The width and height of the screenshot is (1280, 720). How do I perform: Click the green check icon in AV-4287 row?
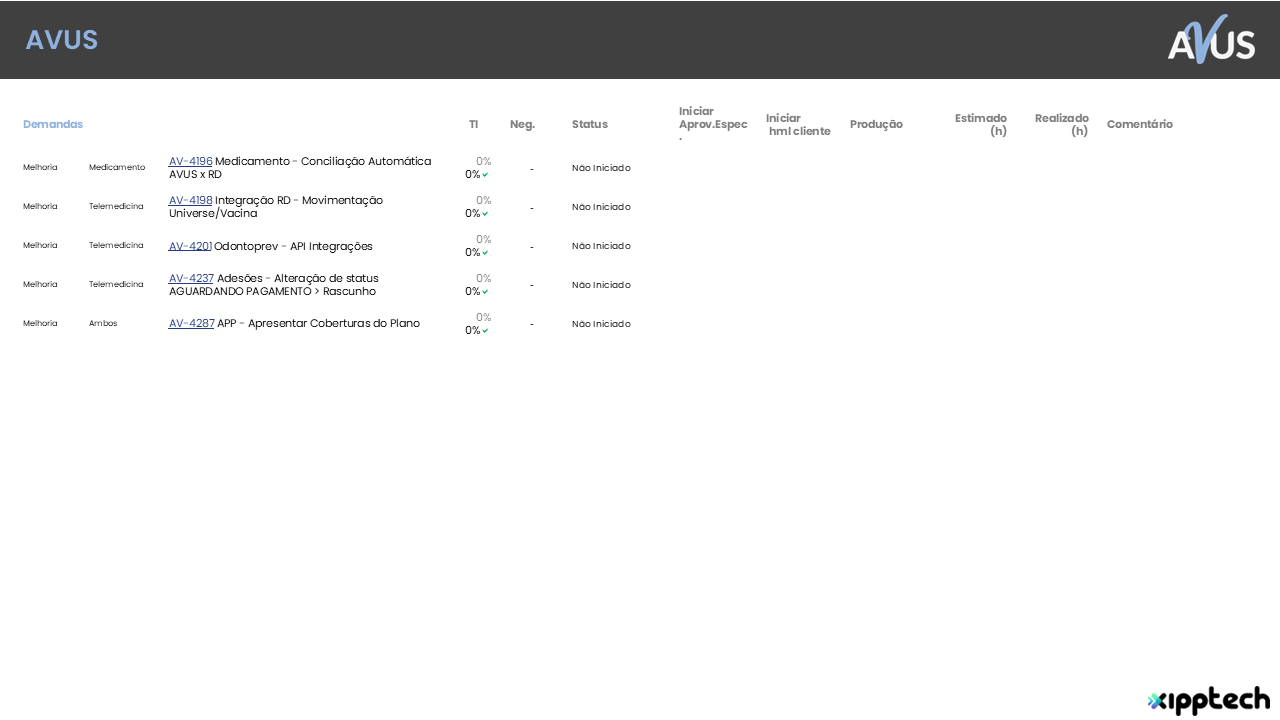pyautogui.click(x=486, y=331)
